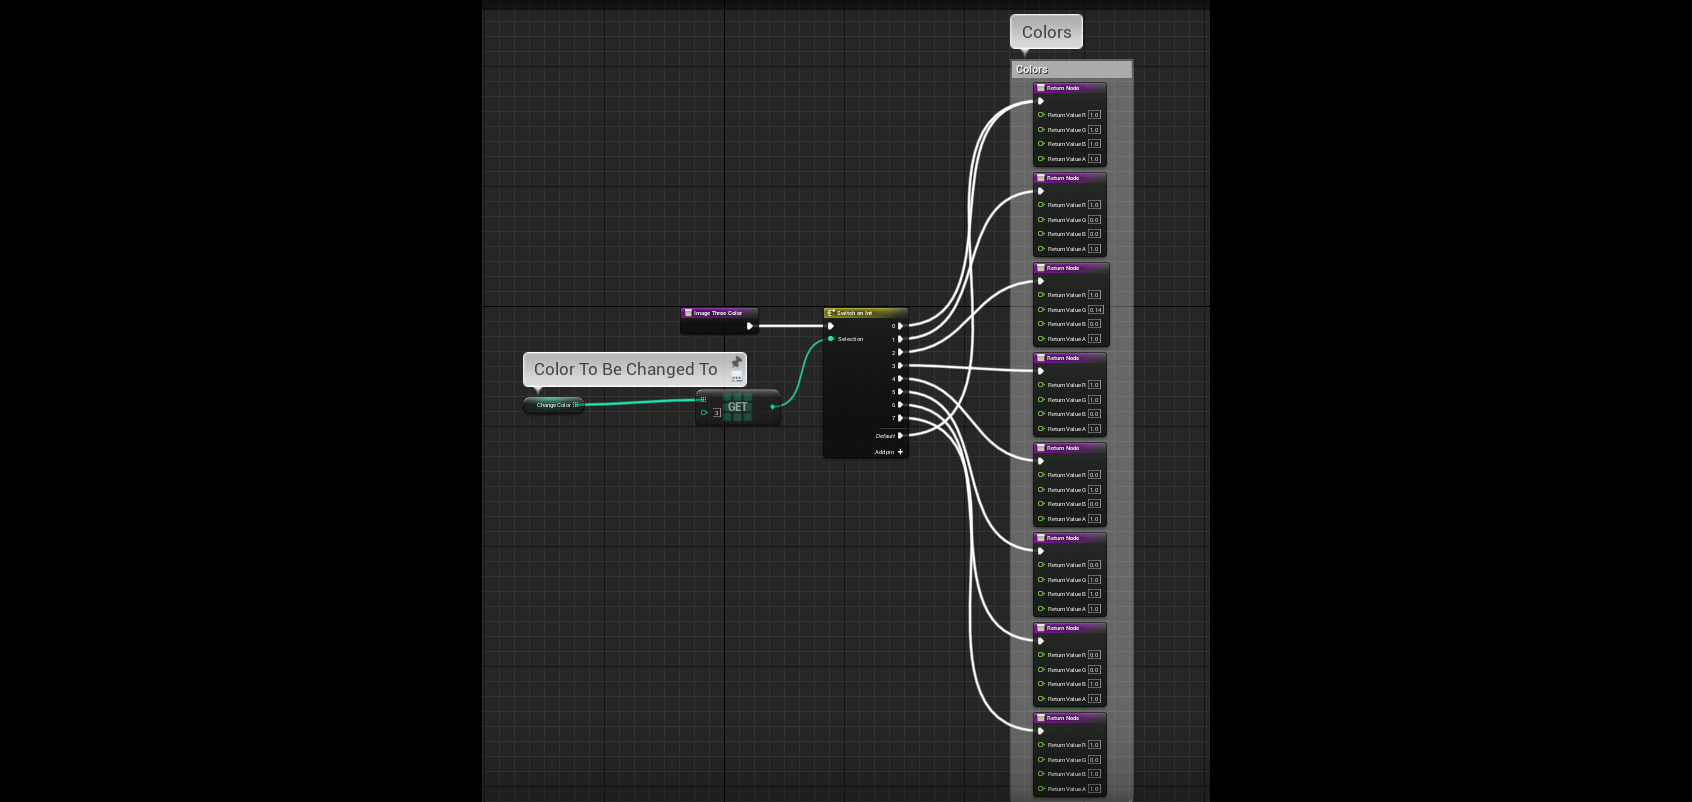
Task: Edit Return Value R field on bottommost Return Node
Action: (x=1094, y=745)
